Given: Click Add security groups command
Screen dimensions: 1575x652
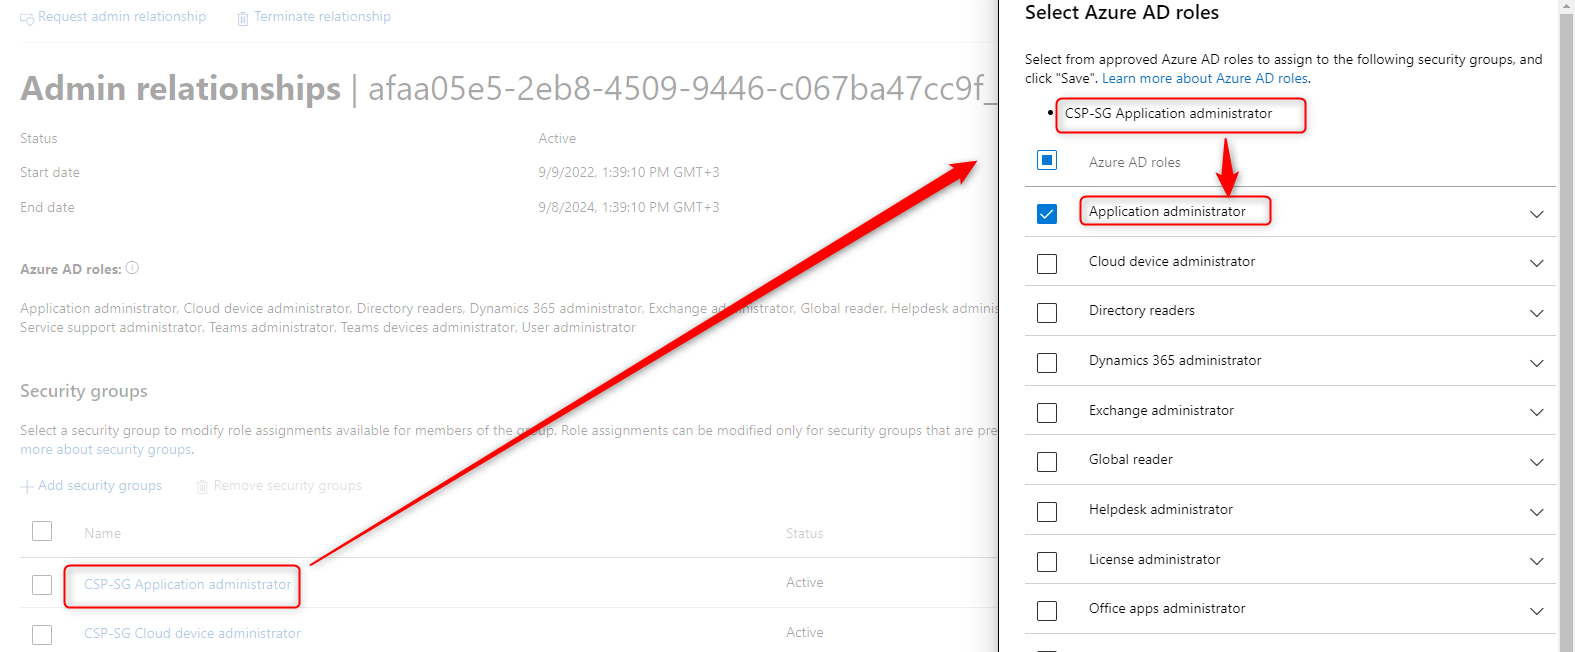Looking at the screenshot, I should (91, 486).
